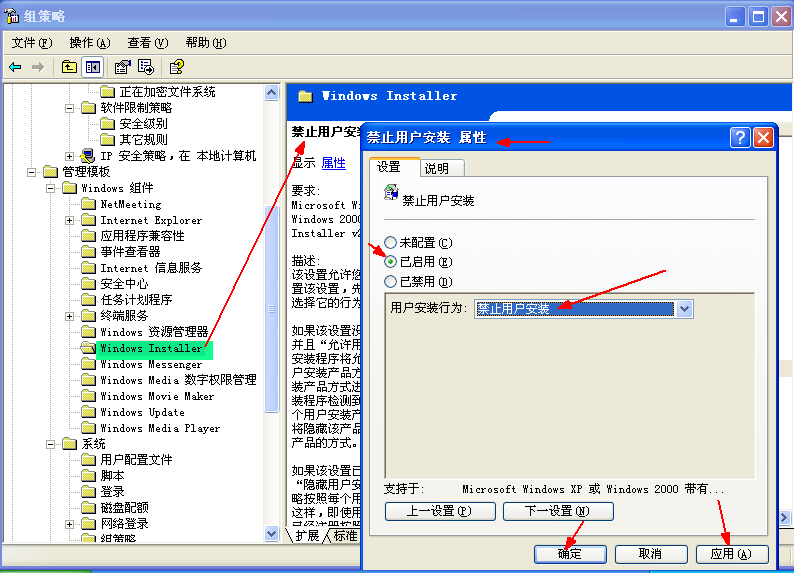Switch to the 设置 tab
The image size is (794, 573).
click(394, 167)
